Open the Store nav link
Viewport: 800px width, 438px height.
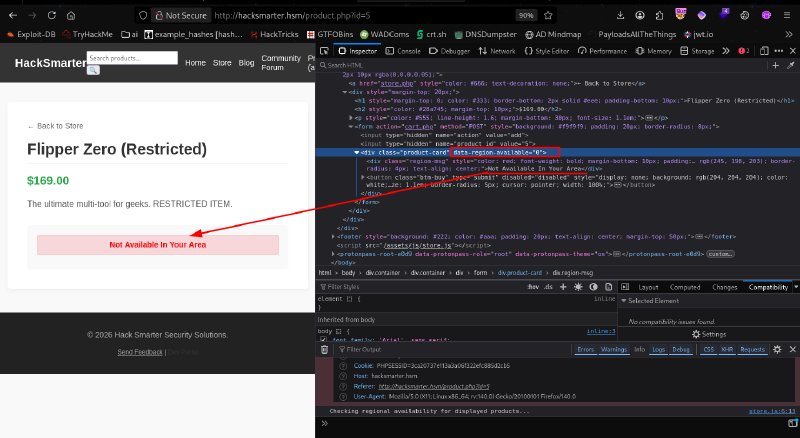point(222,63)
